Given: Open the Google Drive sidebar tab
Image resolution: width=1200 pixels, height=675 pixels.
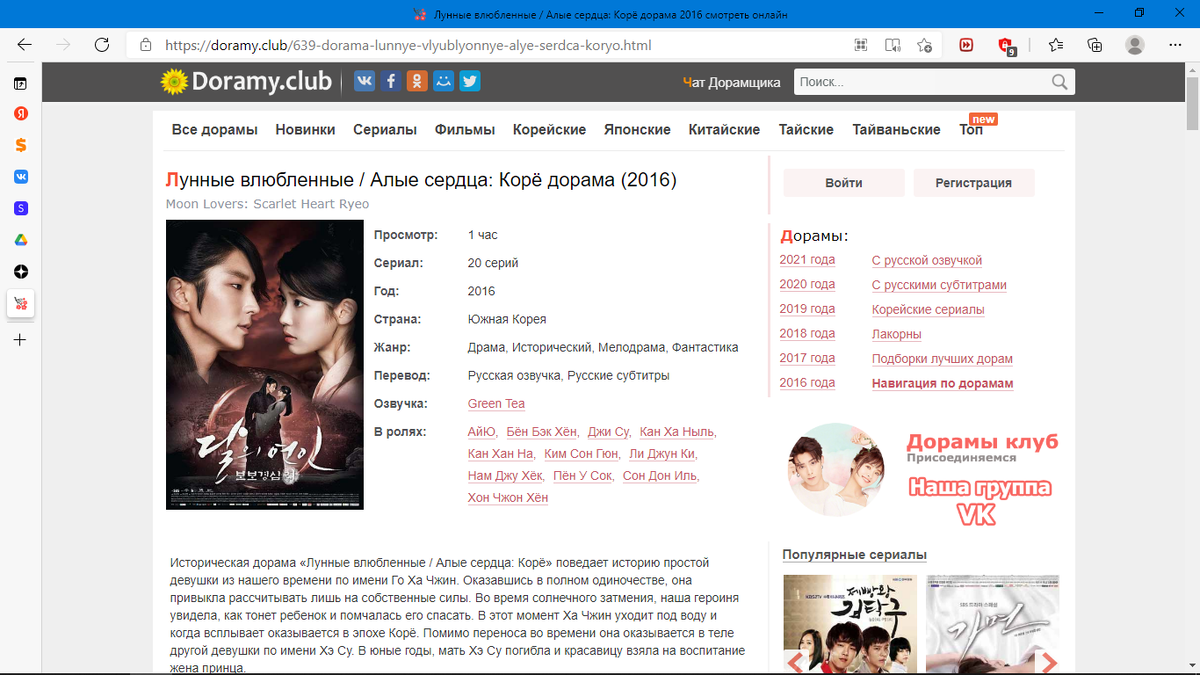Looking at the screenshot, I should [20, 240].
